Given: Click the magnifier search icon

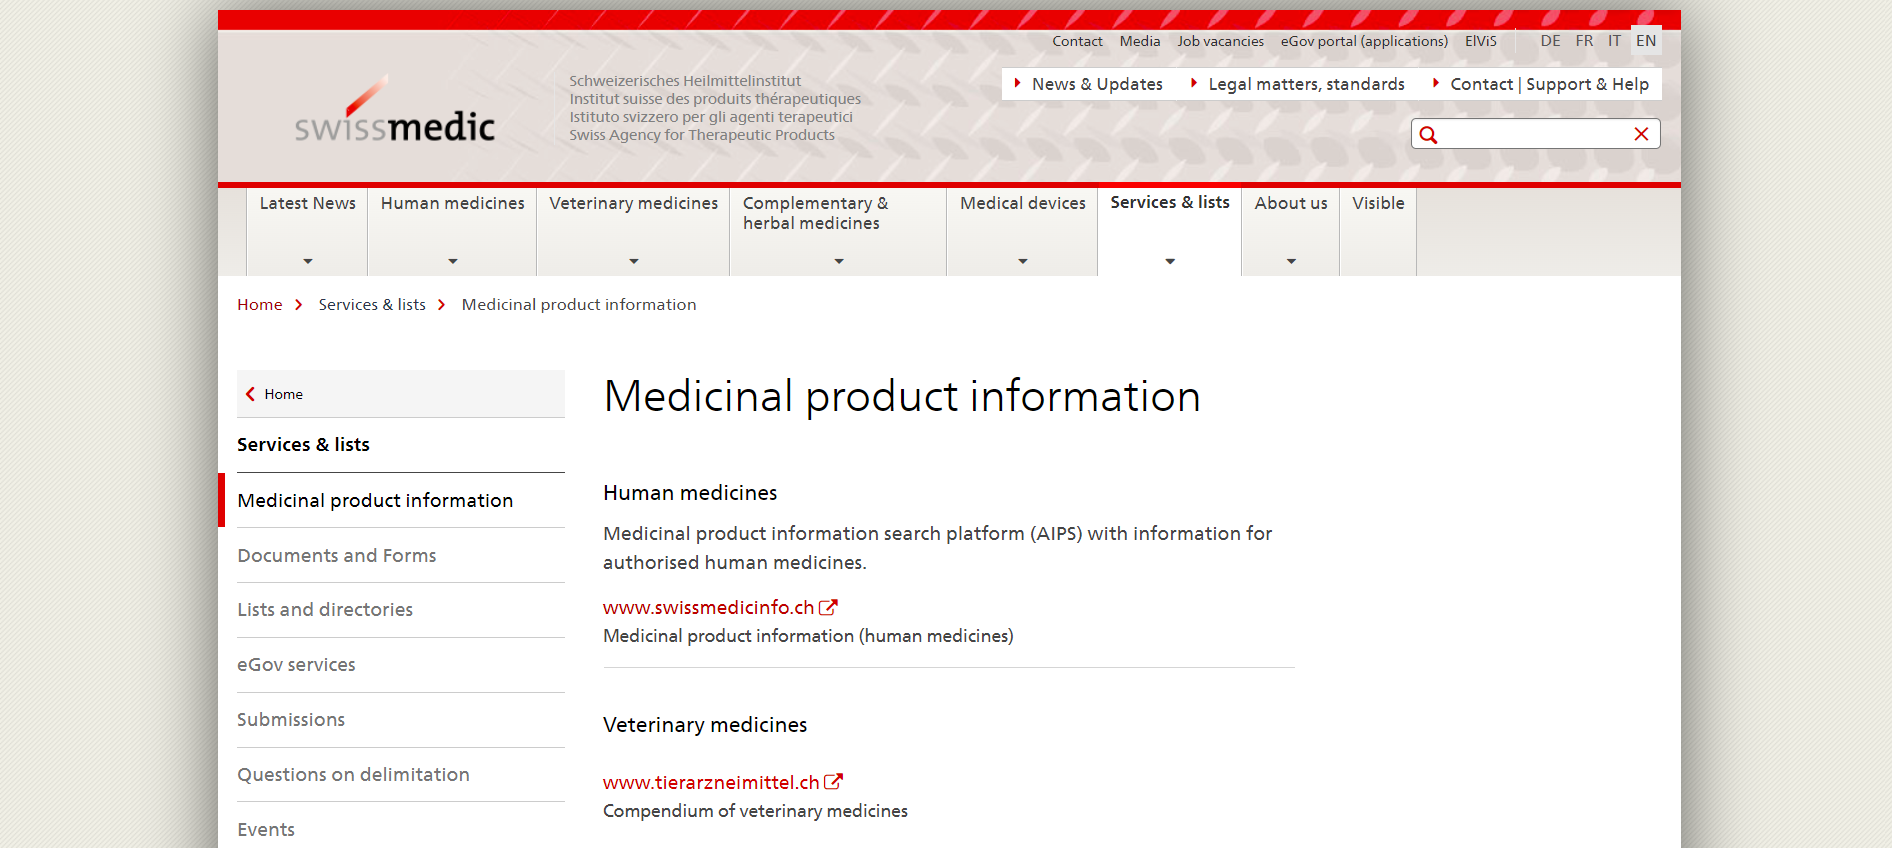Looking at the screenshot, I should click(1428, 135).
